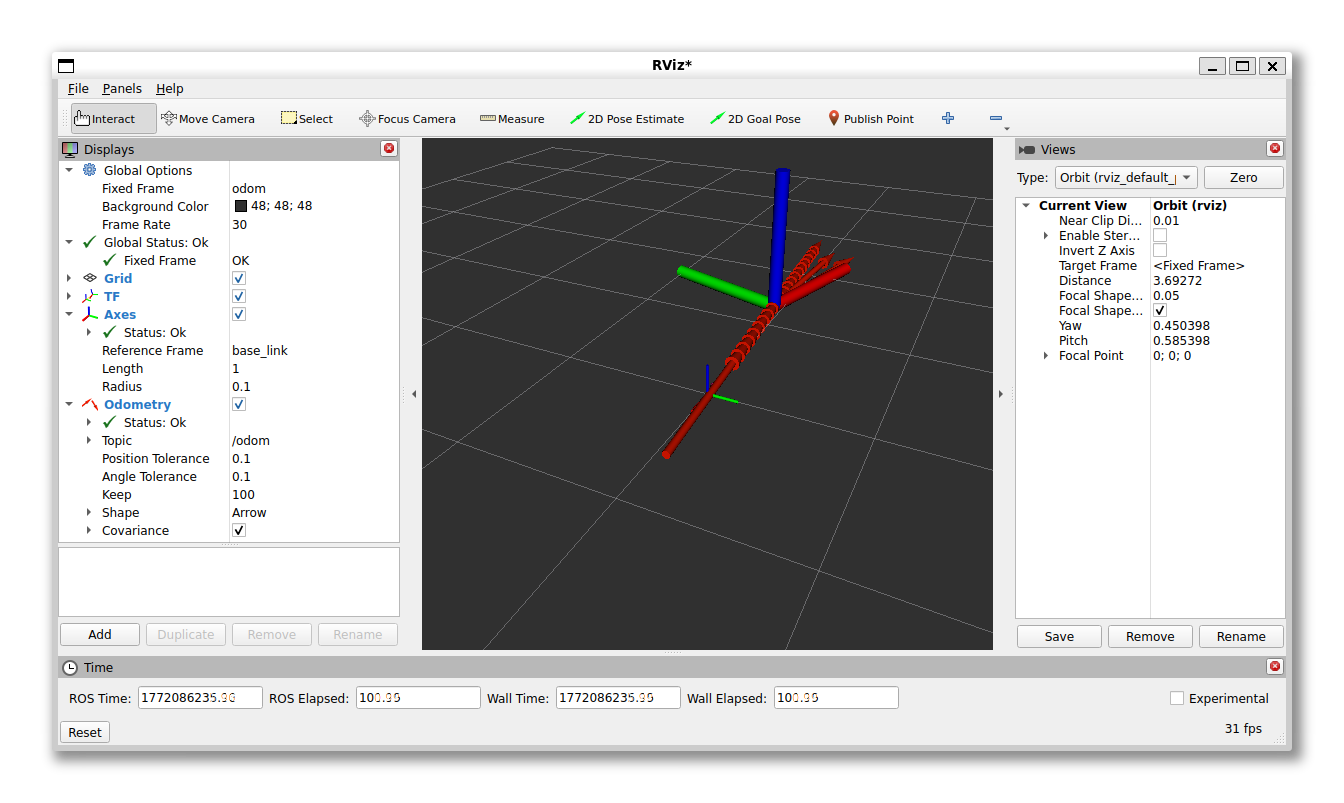The height and width of the screenshot is (803, 1344).
Task: Click the blue plus add-tool icon
Action: pyautogui.click(x=948, y=118)
